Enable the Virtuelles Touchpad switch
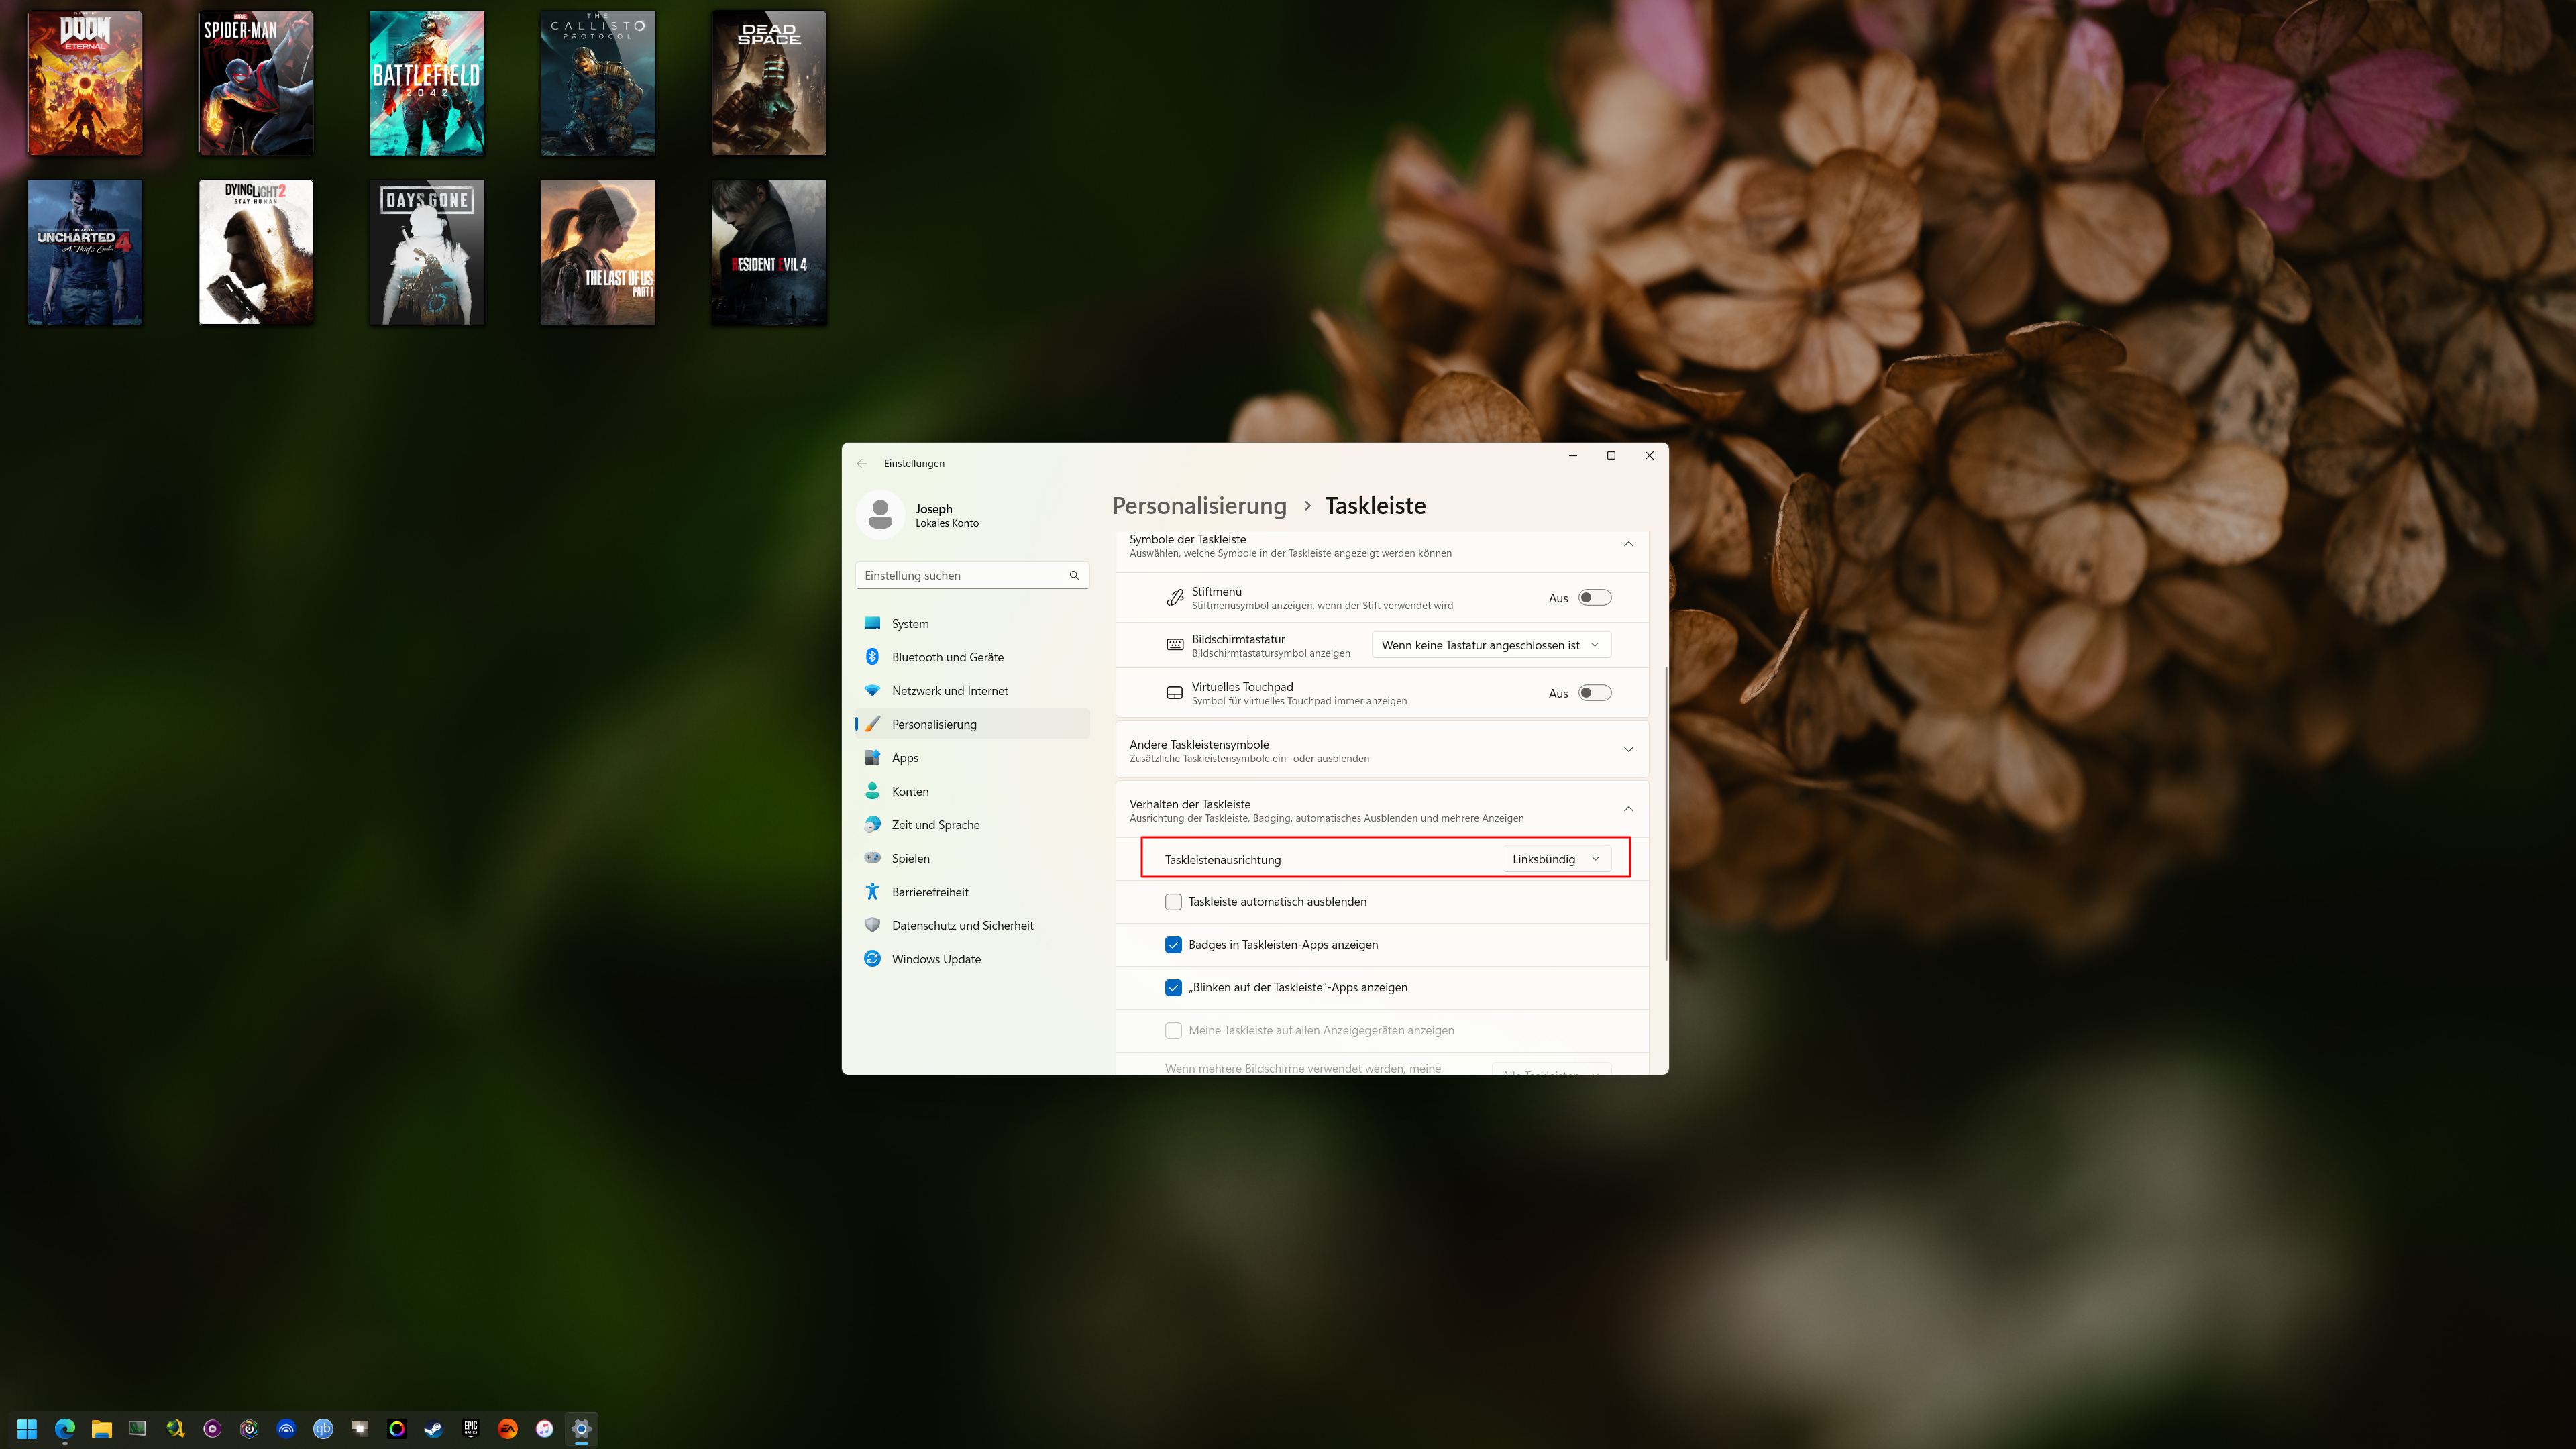The height and width of the screenshot is (1449, 2576). point(1594,693)
